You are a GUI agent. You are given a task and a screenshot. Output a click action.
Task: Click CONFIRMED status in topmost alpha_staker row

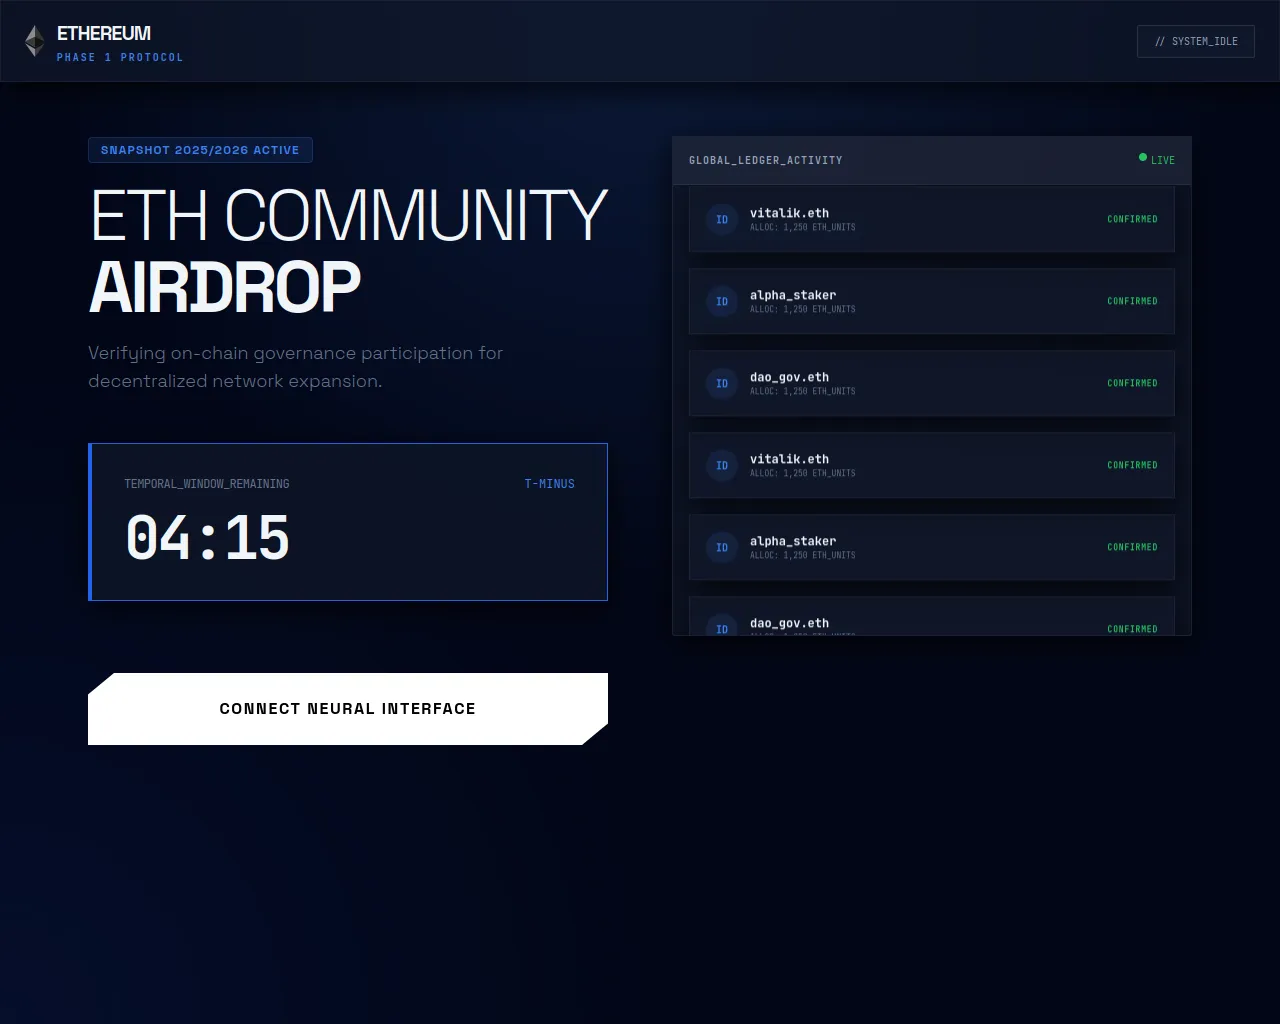click(1132, 301)
